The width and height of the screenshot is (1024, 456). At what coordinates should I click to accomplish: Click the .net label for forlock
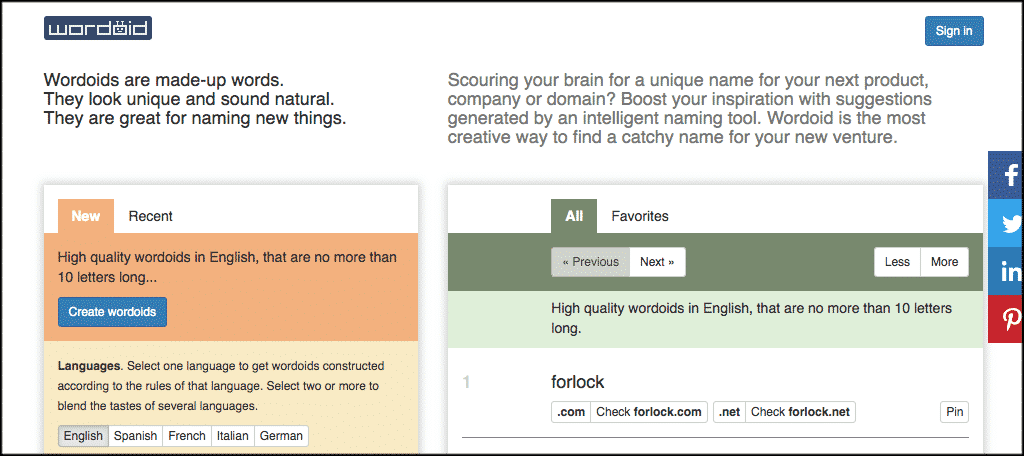[x=729, y=412]
